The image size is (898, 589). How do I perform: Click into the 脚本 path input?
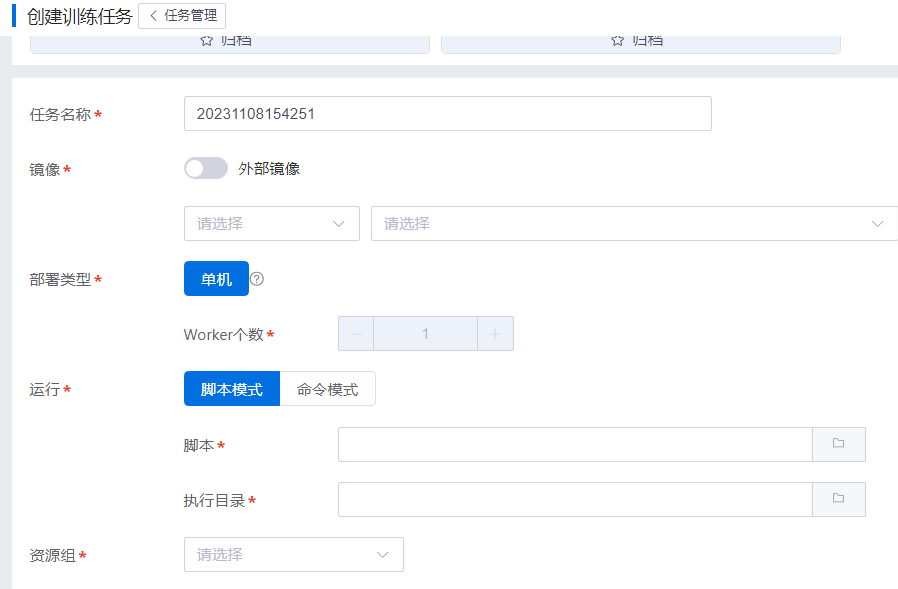[575, 444]
